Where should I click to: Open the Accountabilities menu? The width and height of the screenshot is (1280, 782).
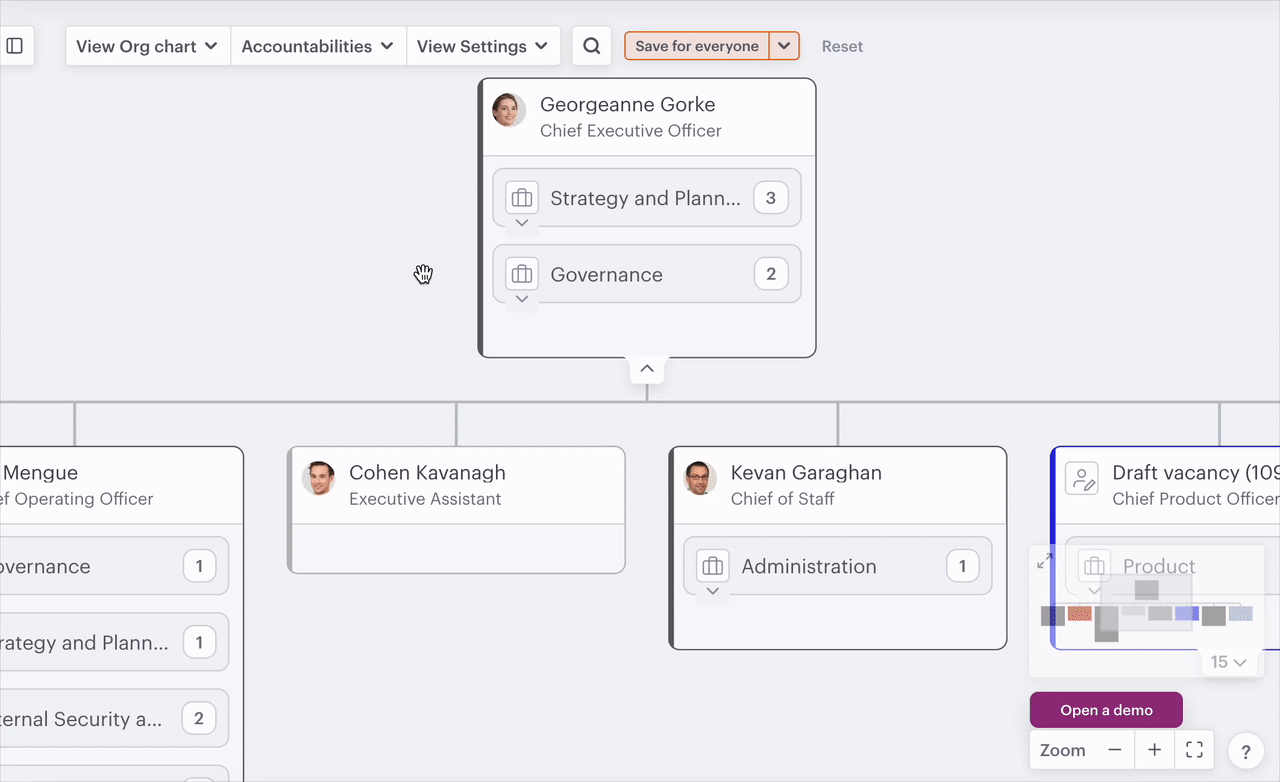tap(317, 46)
